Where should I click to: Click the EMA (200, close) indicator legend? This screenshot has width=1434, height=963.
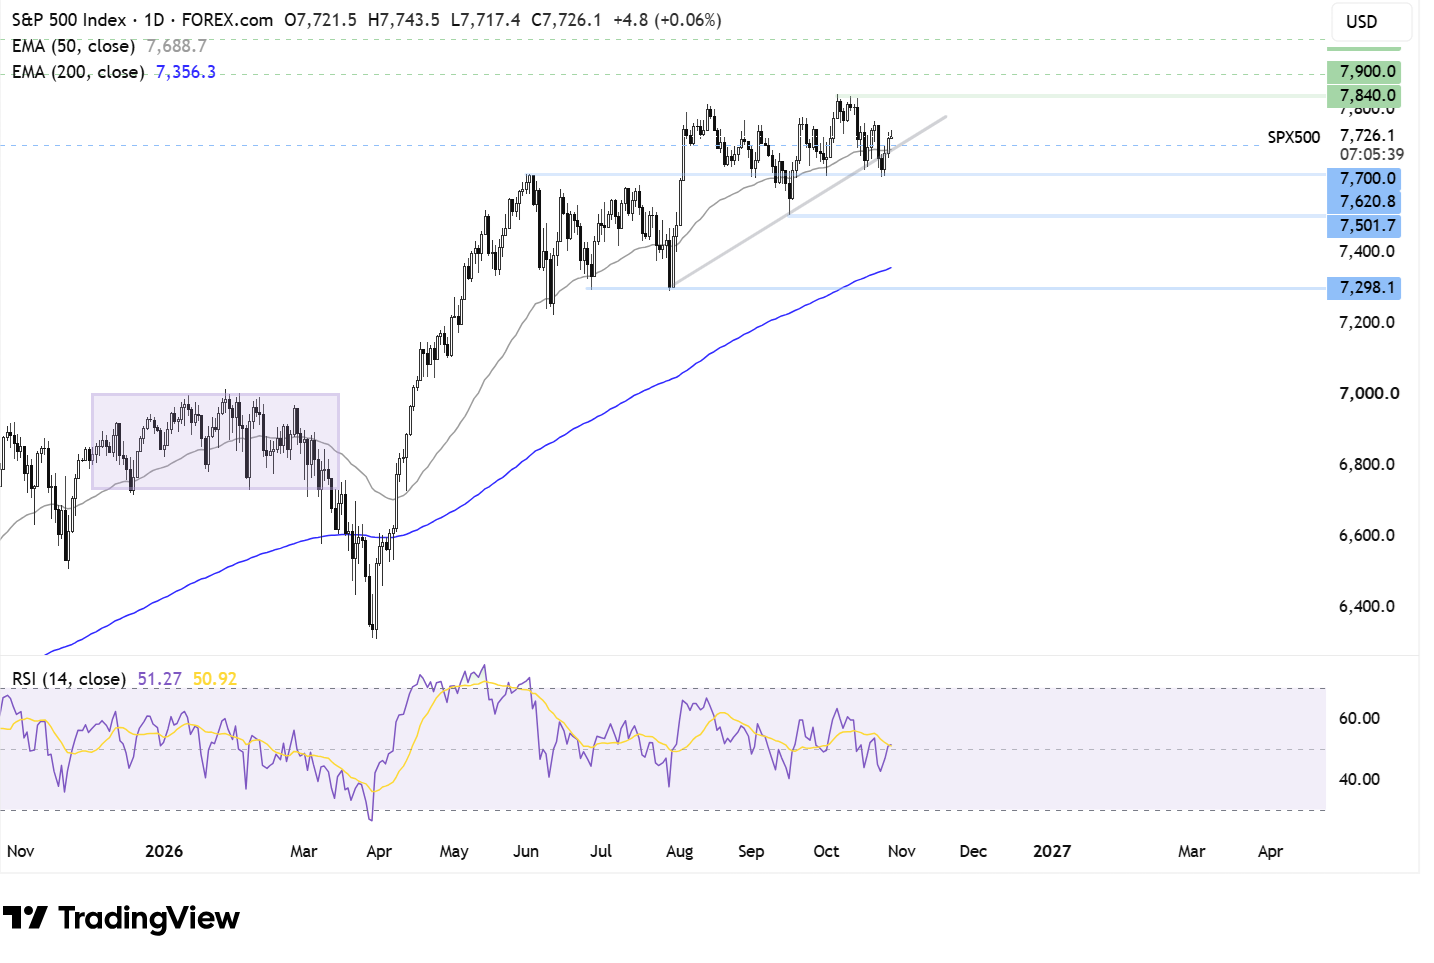(78, 72)
